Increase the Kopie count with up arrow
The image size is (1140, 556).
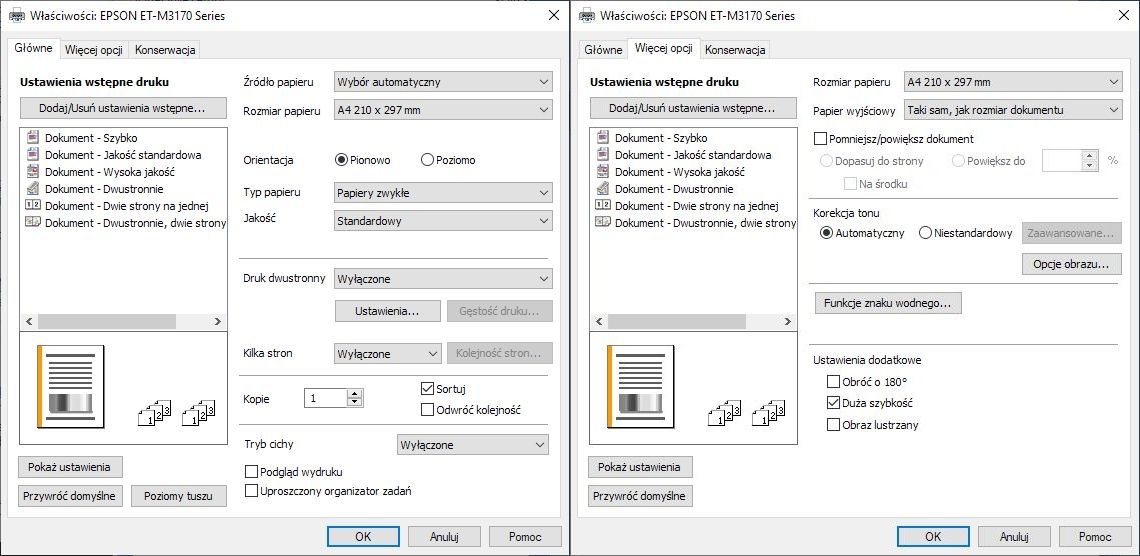[x=355, y=394]
